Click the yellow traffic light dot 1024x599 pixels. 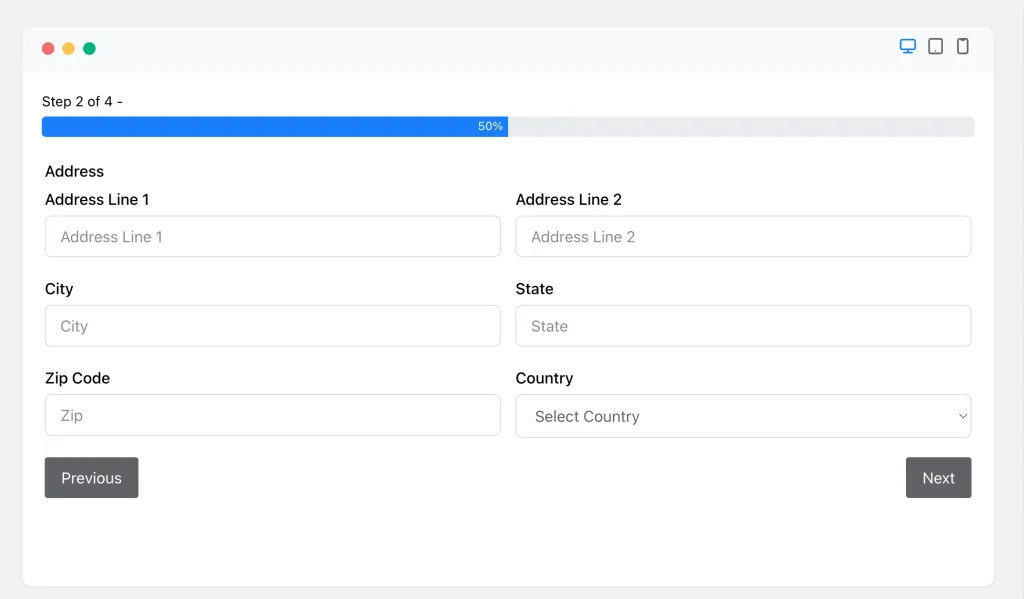[68, 47]
